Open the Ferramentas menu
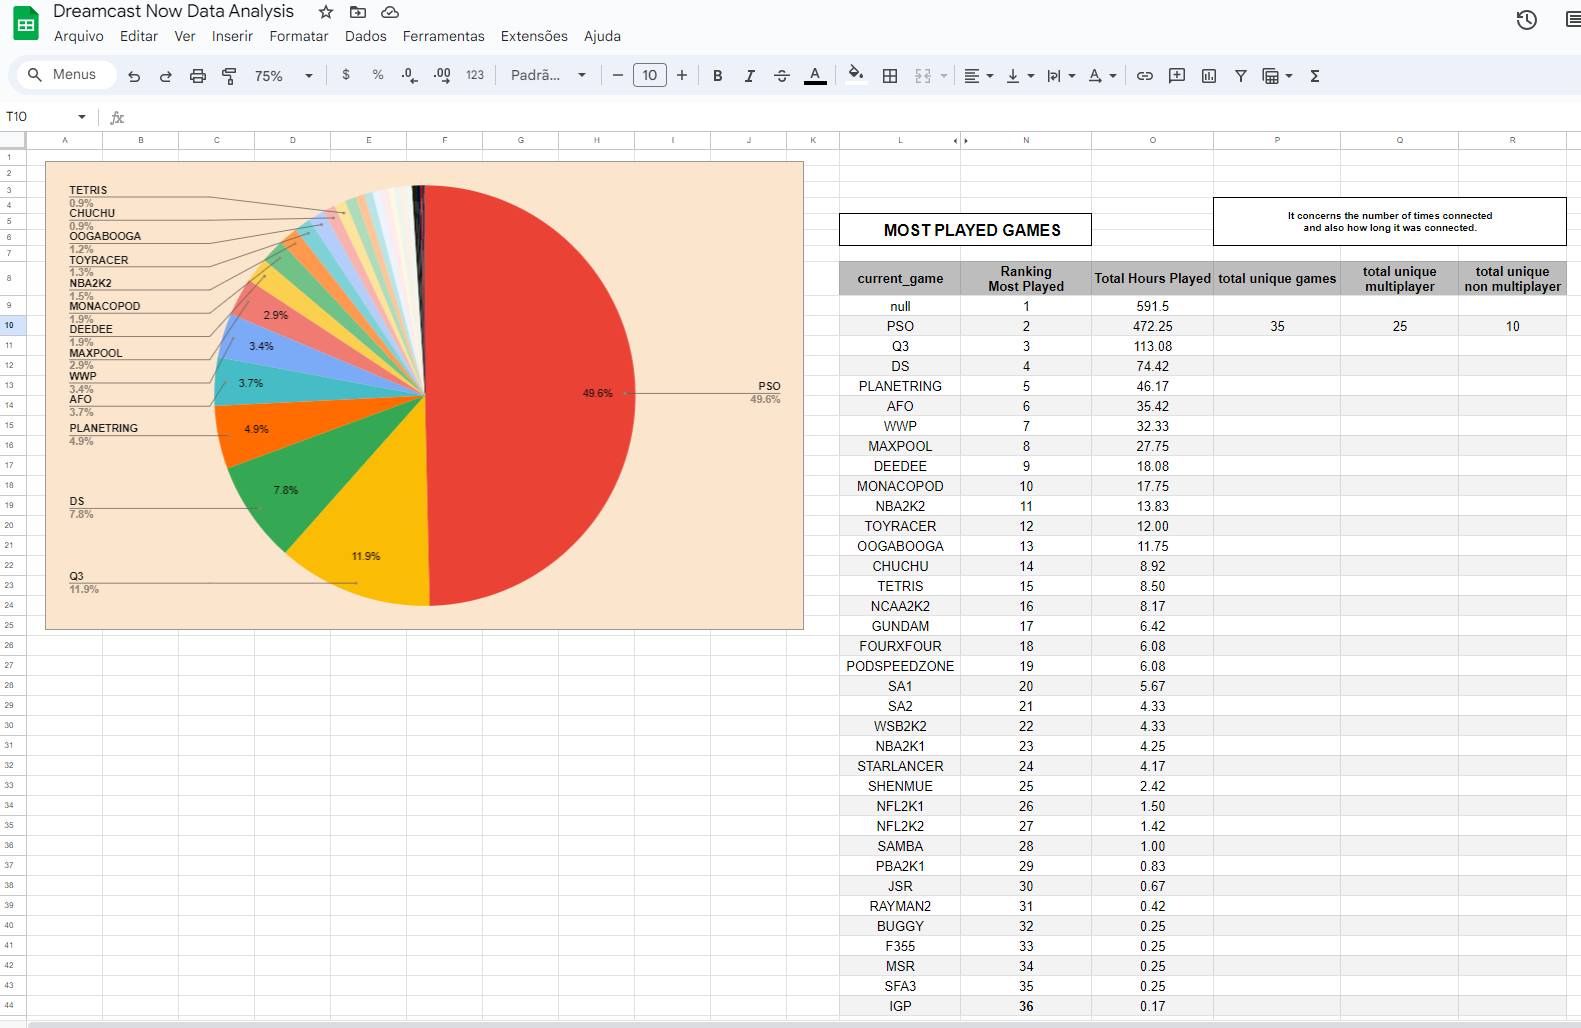Viewport: 1581px width, 1028px height. tap(444, 36)
